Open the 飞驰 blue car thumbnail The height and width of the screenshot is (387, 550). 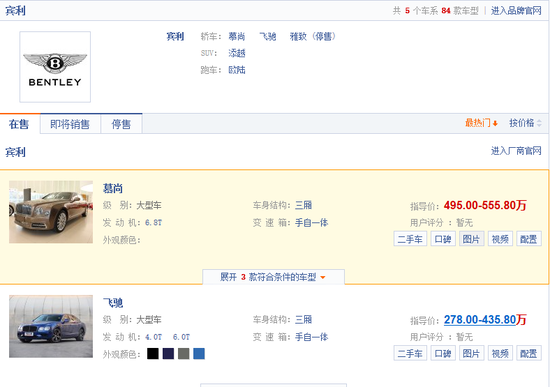pos(51,326)
